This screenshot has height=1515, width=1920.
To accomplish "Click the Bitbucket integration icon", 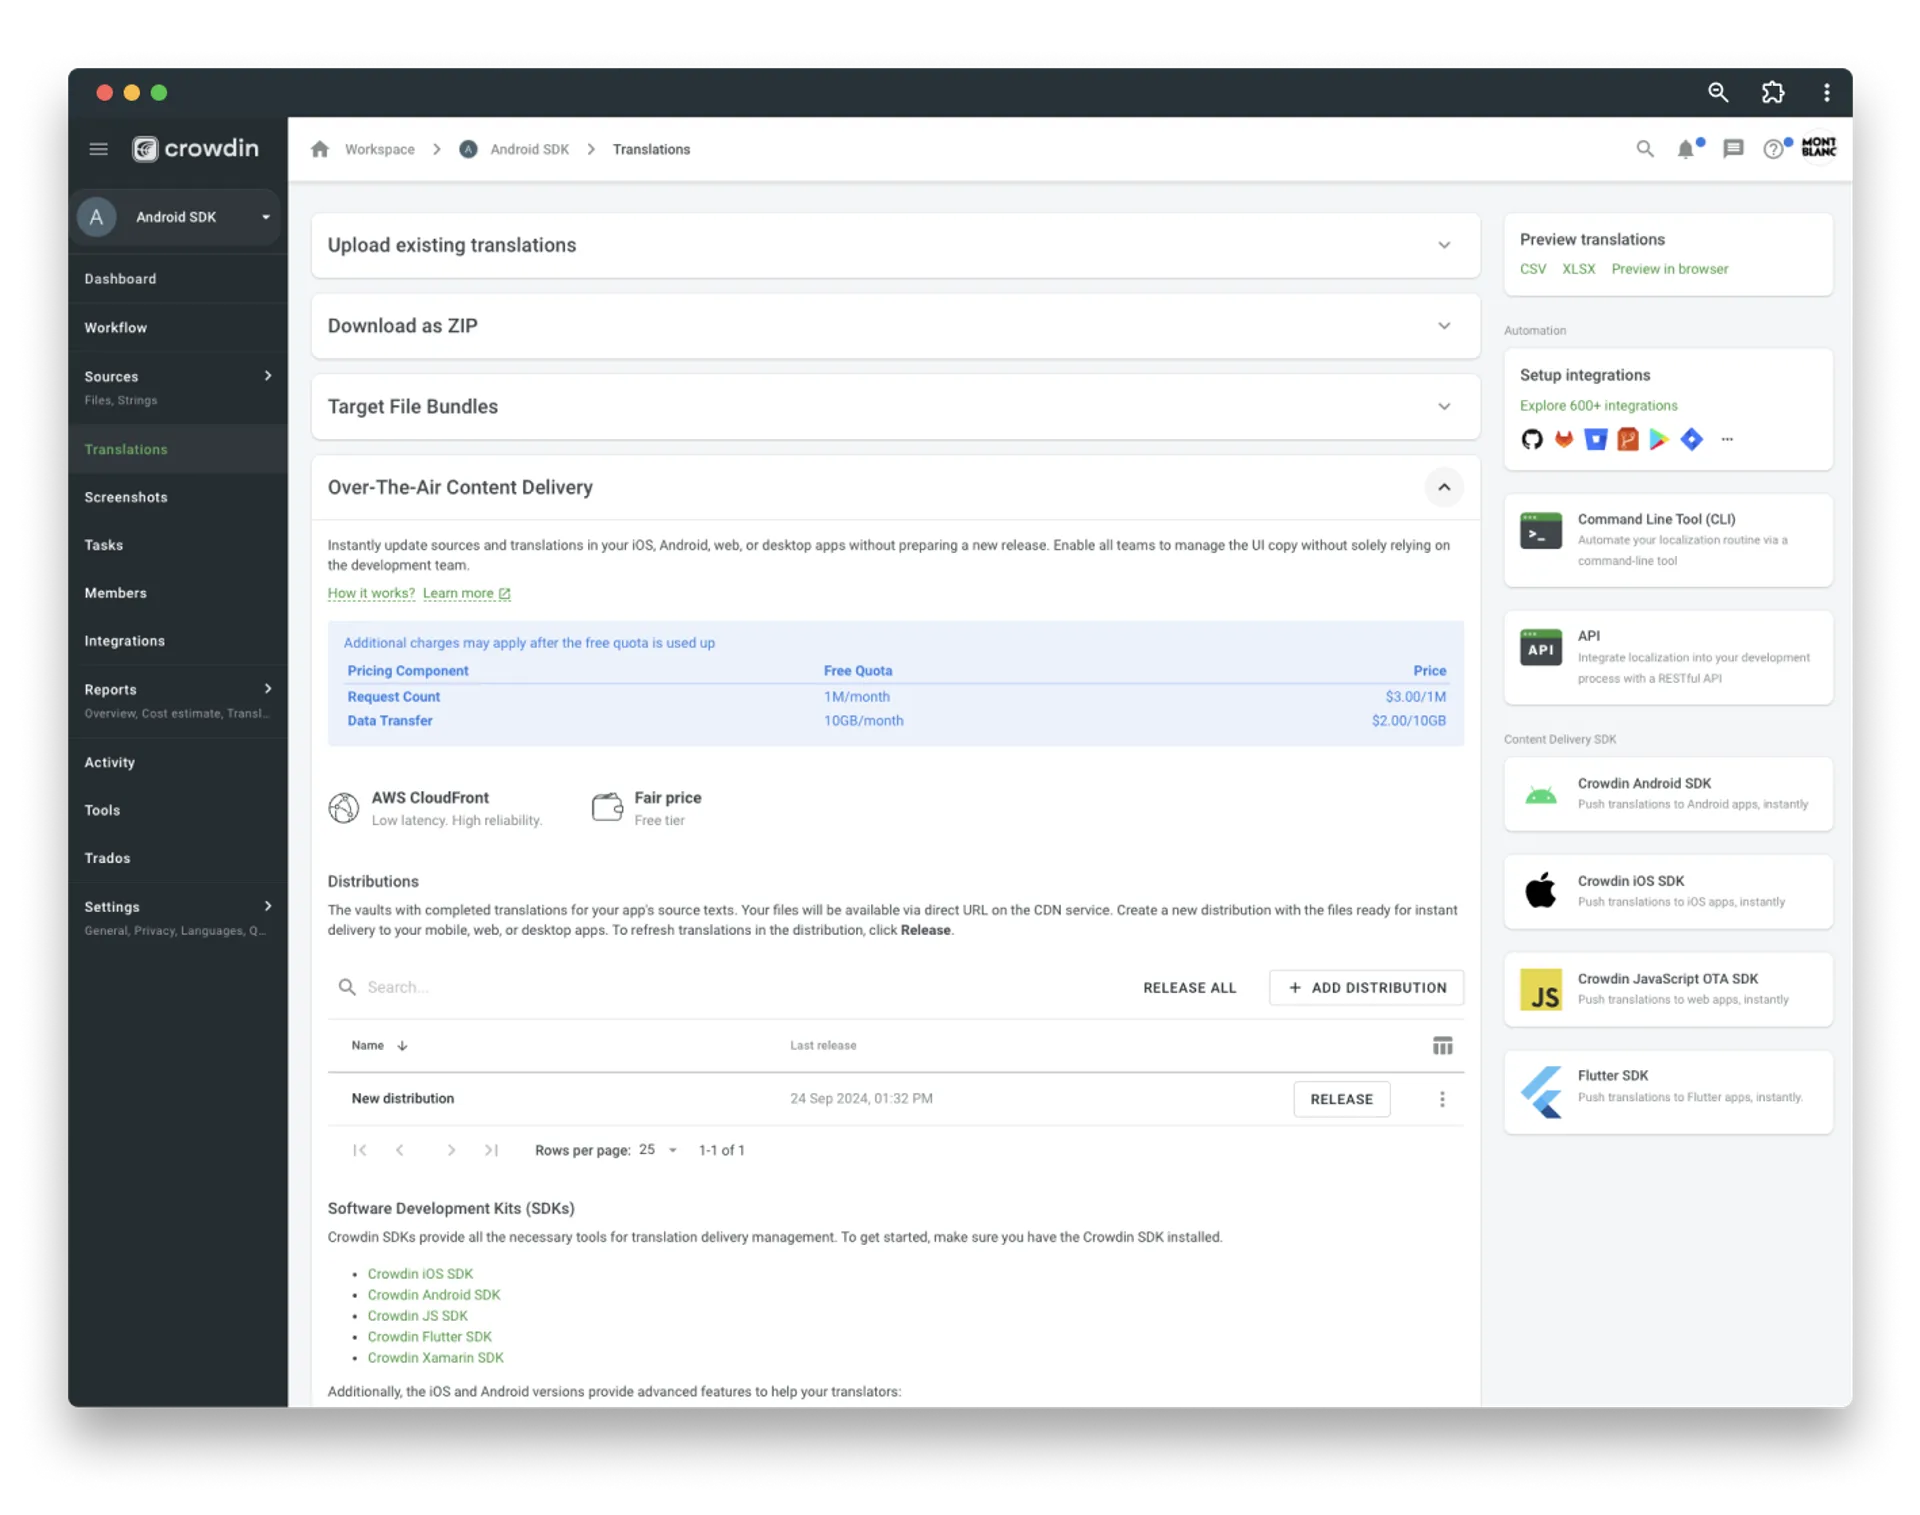I will [x=1596, y=439].
